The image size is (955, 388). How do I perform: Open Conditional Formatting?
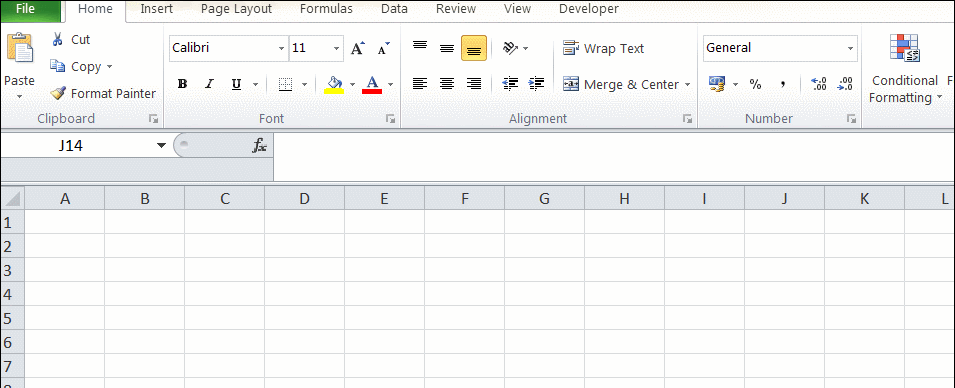click(x=905, y=68)
